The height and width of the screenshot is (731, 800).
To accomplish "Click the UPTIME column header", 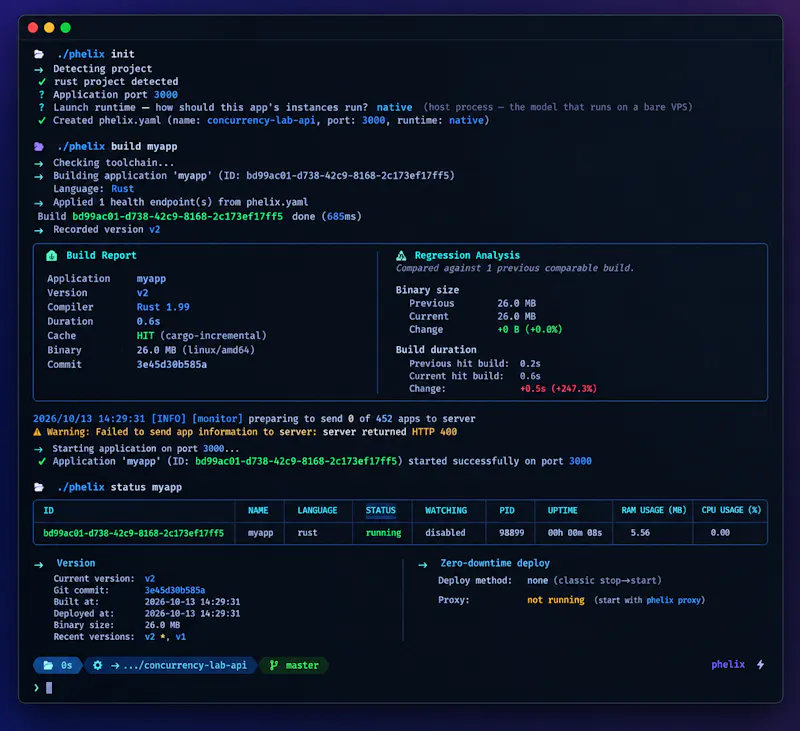I will coord(562,510).
